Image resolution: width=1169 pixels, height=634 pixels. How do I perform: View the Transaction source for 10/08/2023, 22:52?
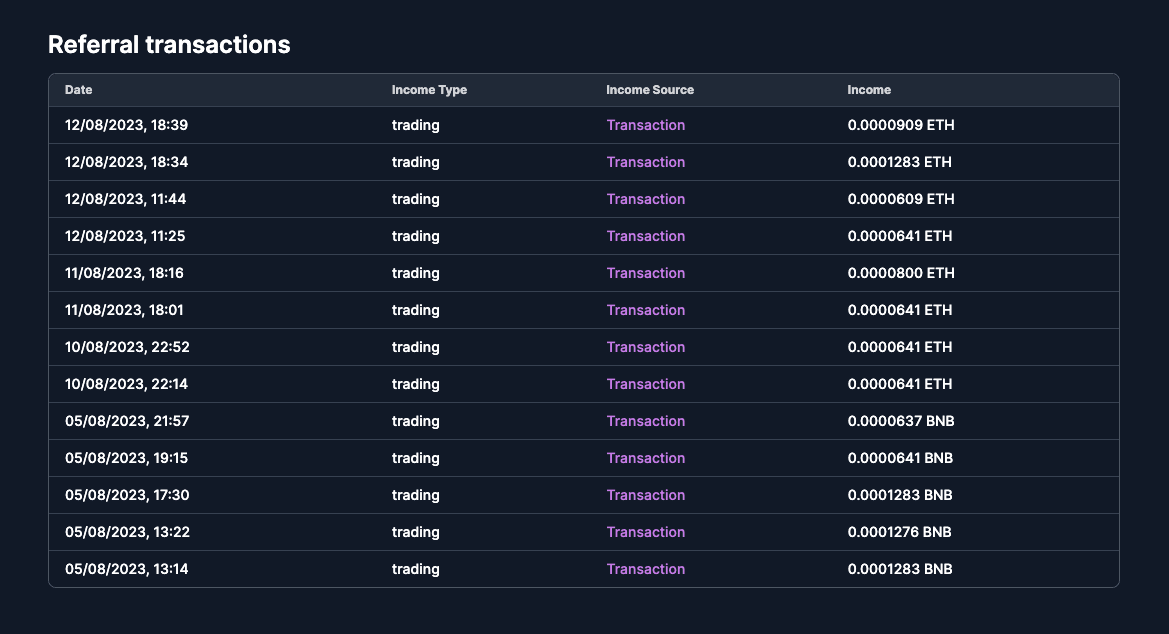point(646,347)
